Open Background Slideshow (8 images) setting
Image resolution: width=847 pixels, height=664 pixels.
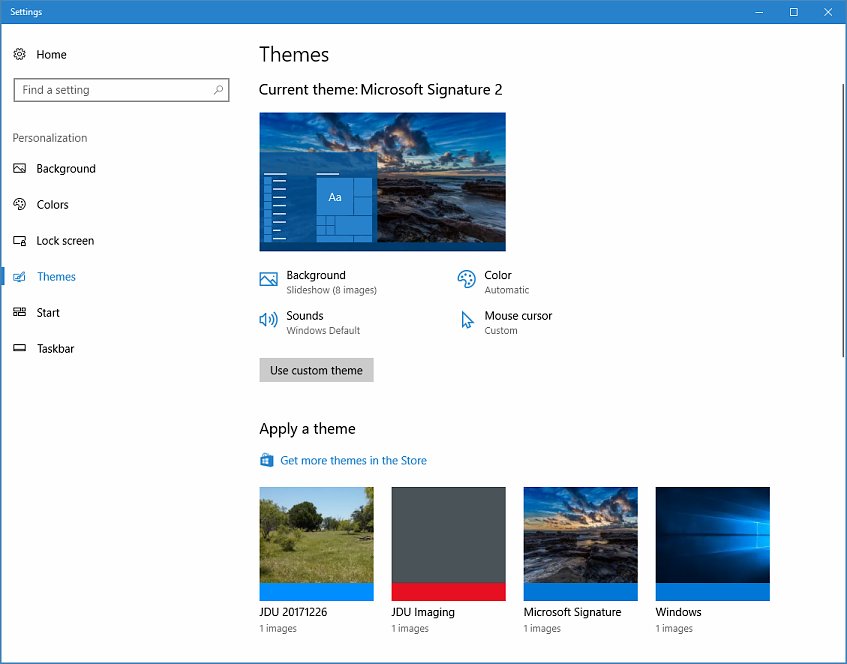(x=318, y=282)
